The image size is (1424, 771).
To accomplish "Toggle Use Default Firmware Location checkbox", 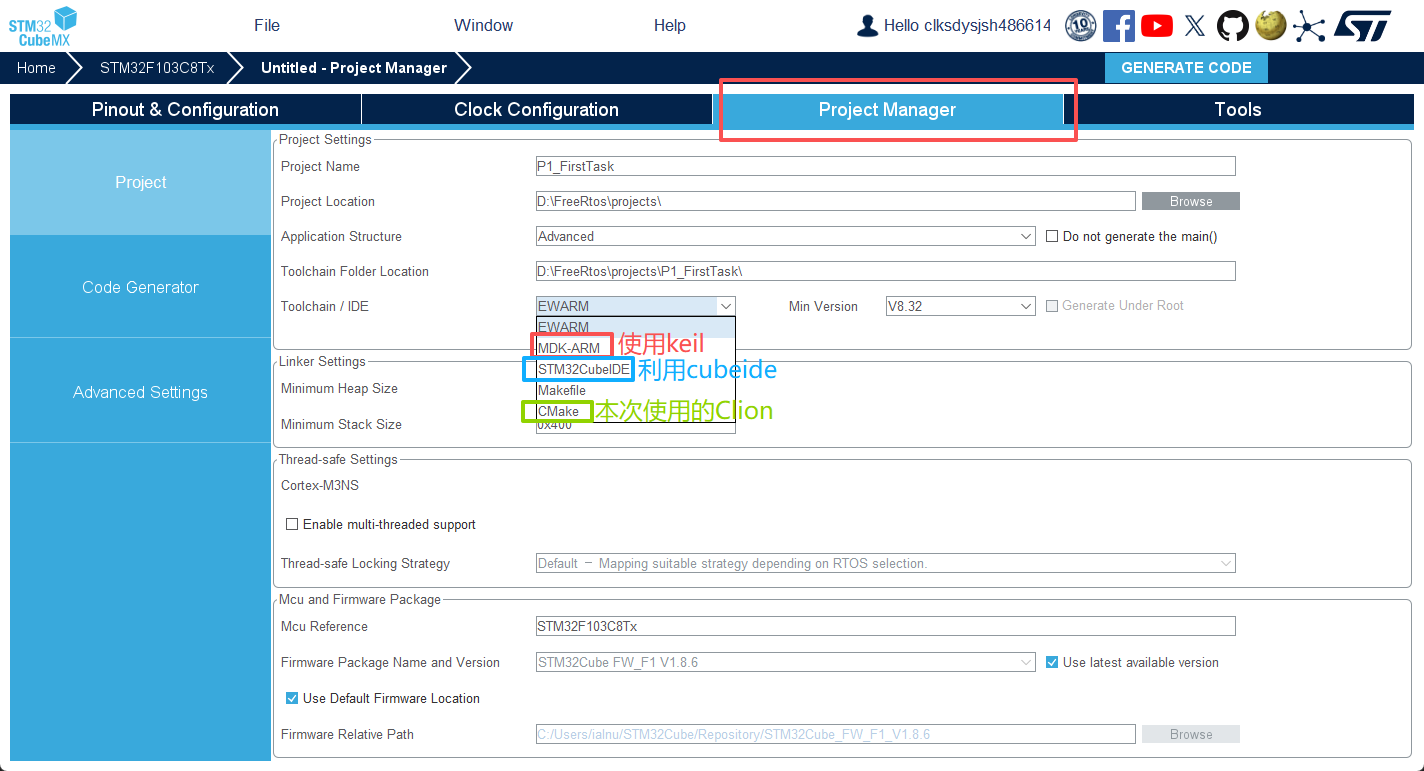I will click(292, 698).
